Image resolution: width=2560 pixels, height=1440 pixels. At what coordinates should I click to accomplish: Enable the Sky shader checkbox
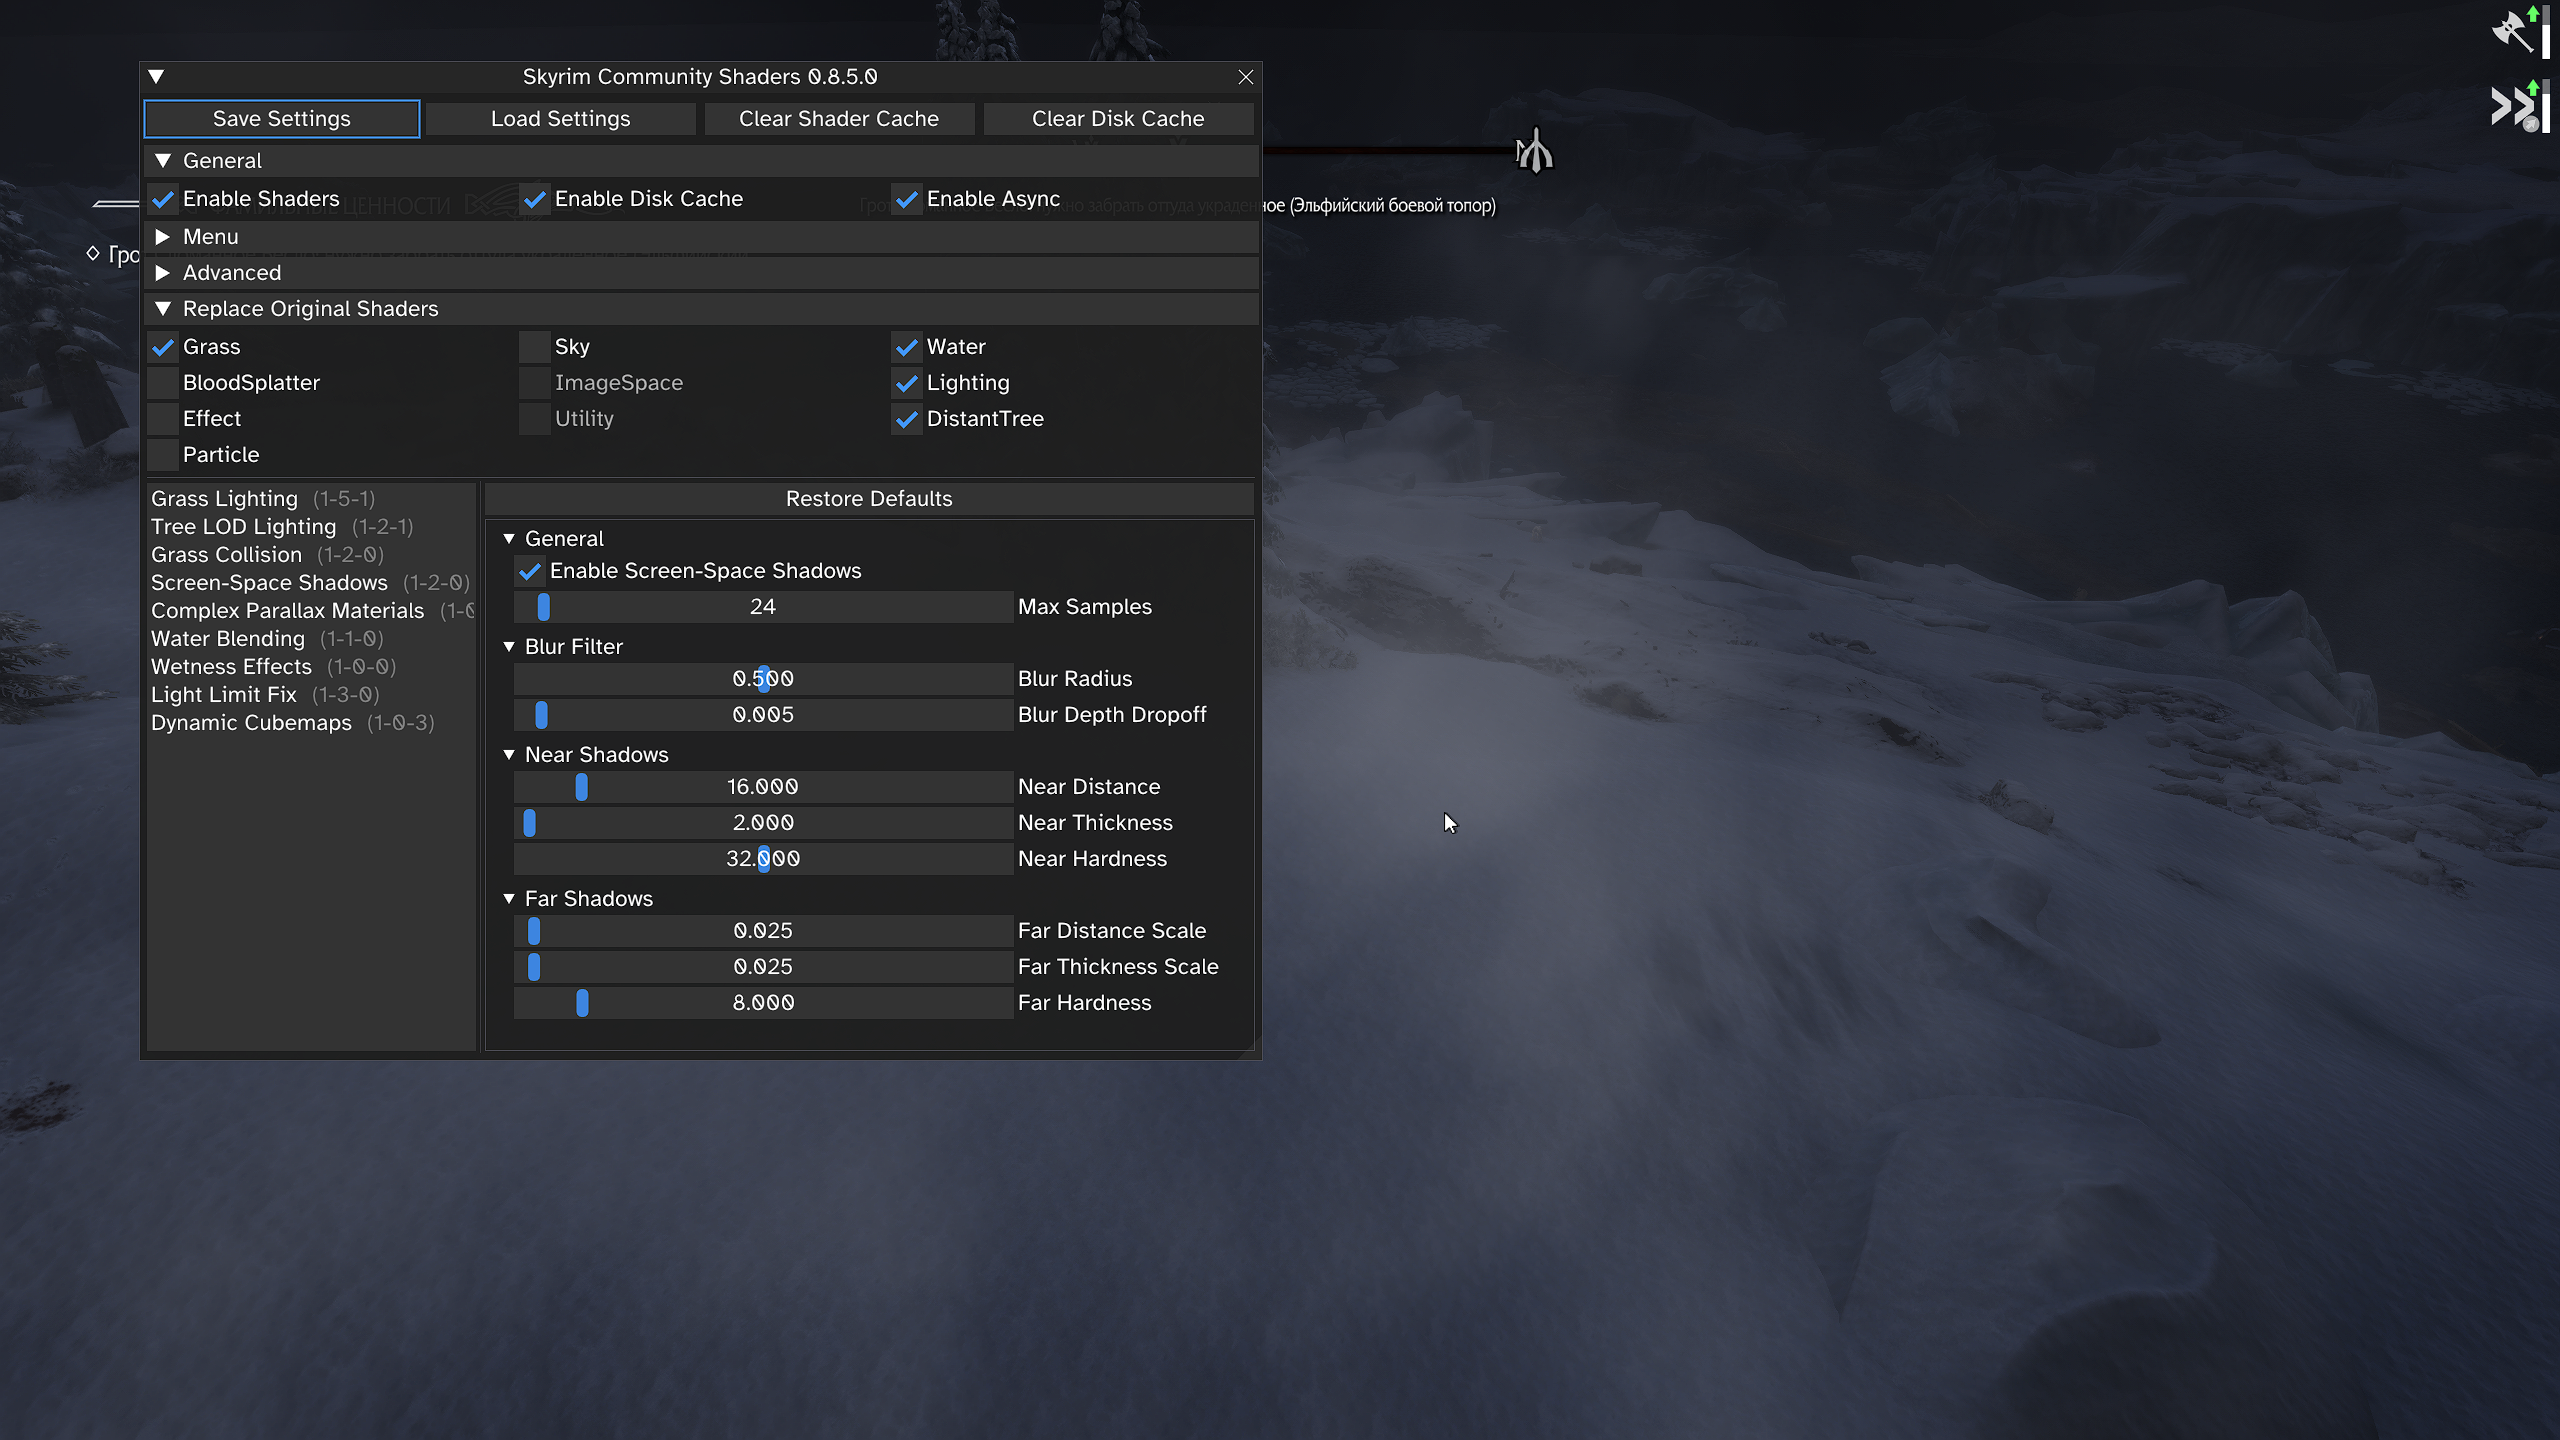point(535,347)
